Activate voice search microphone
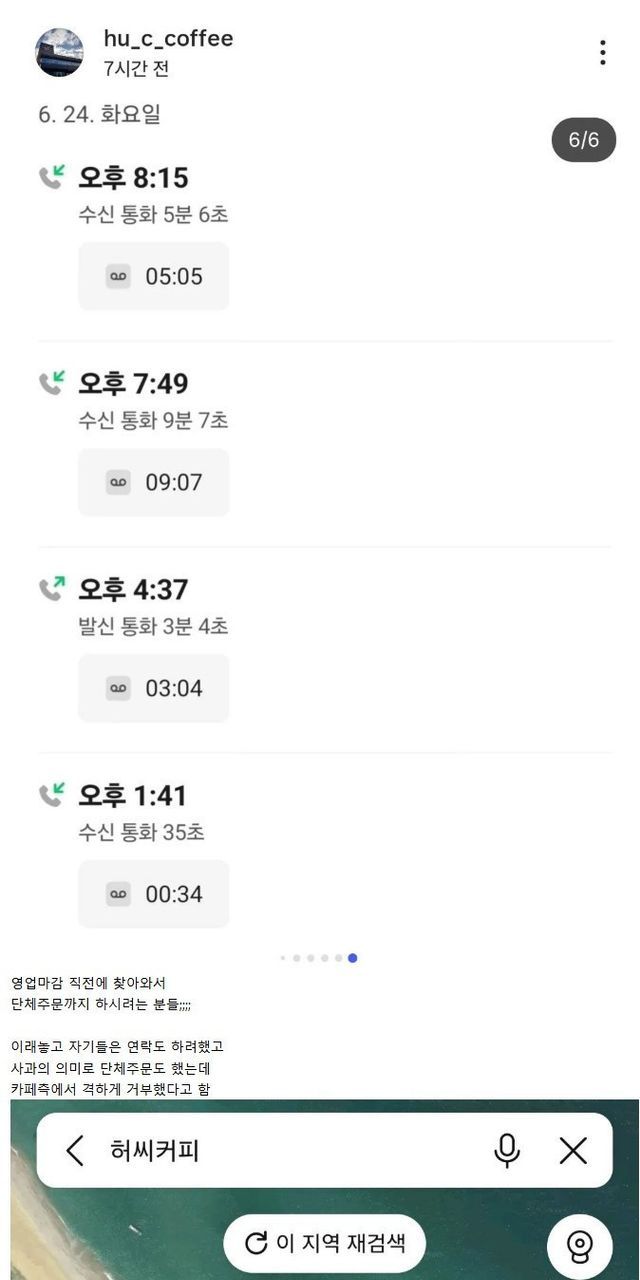The height and width of the screenshot is (1280, 640). click(507, 1151)
